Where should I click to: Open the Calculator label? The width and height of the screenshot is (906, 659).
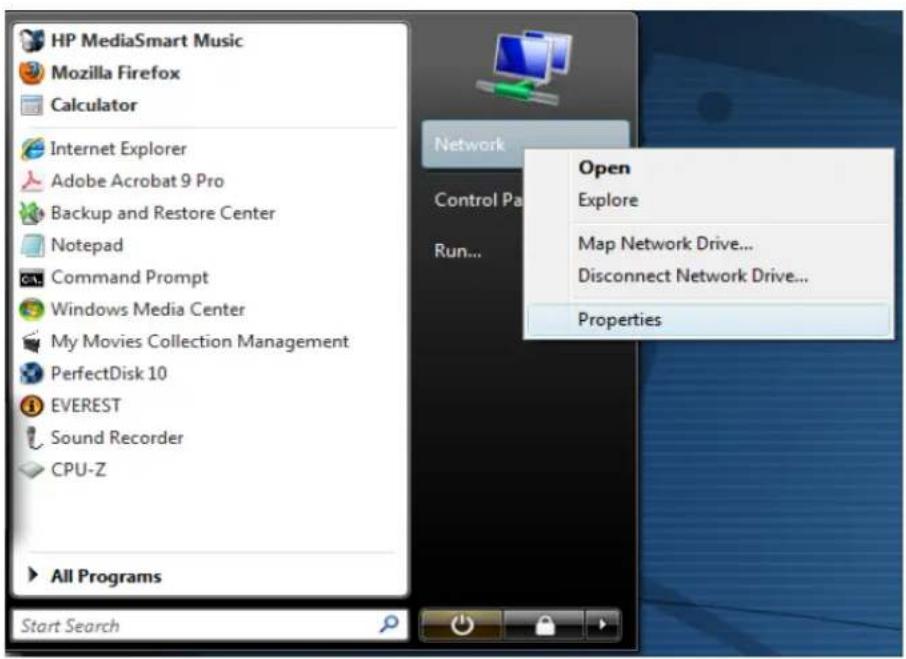click(94, 105)
